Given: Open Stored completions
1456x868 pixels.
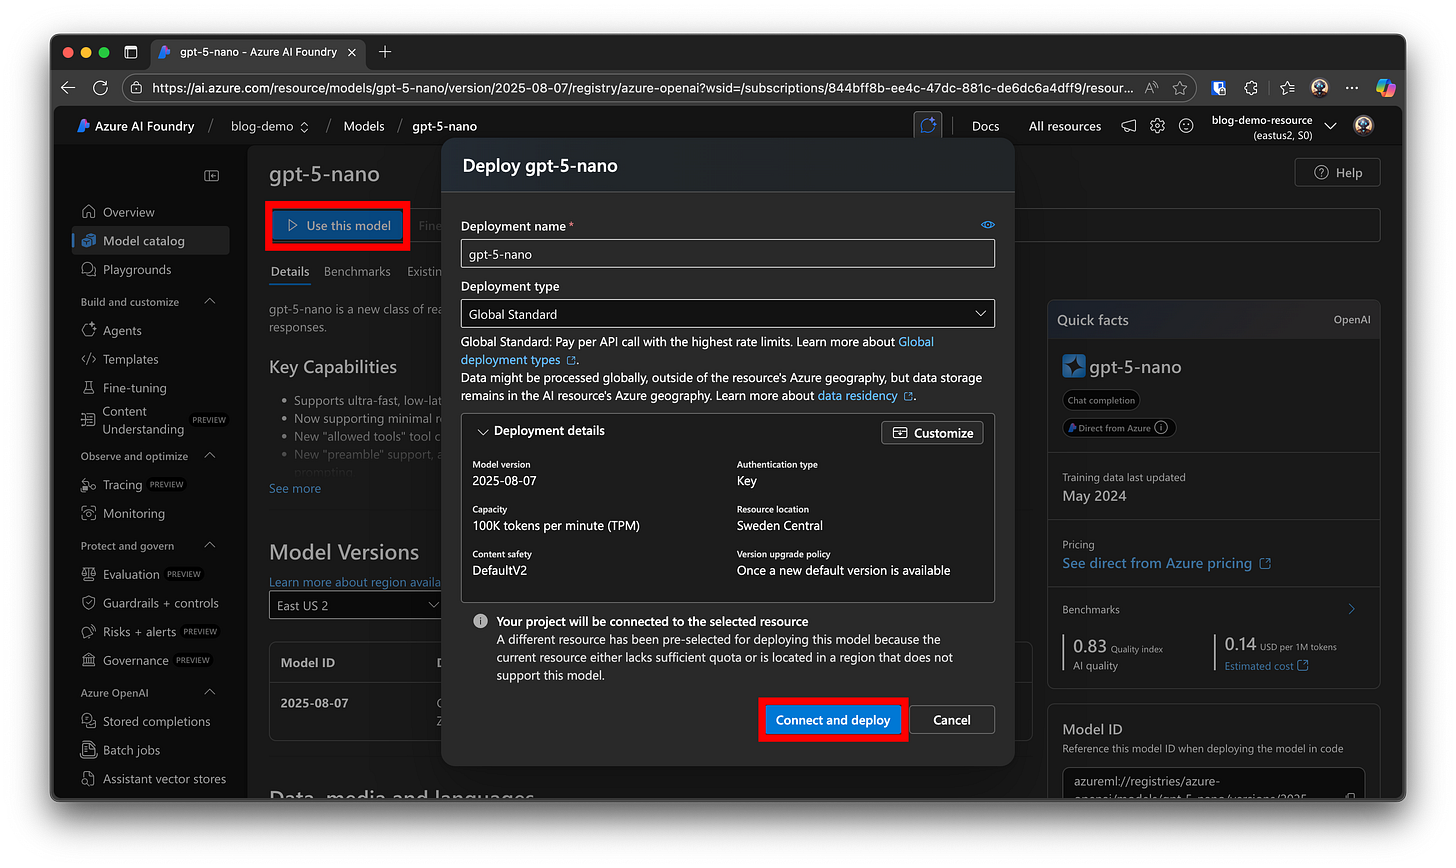Looking at the screenshot, I should 146,722.
